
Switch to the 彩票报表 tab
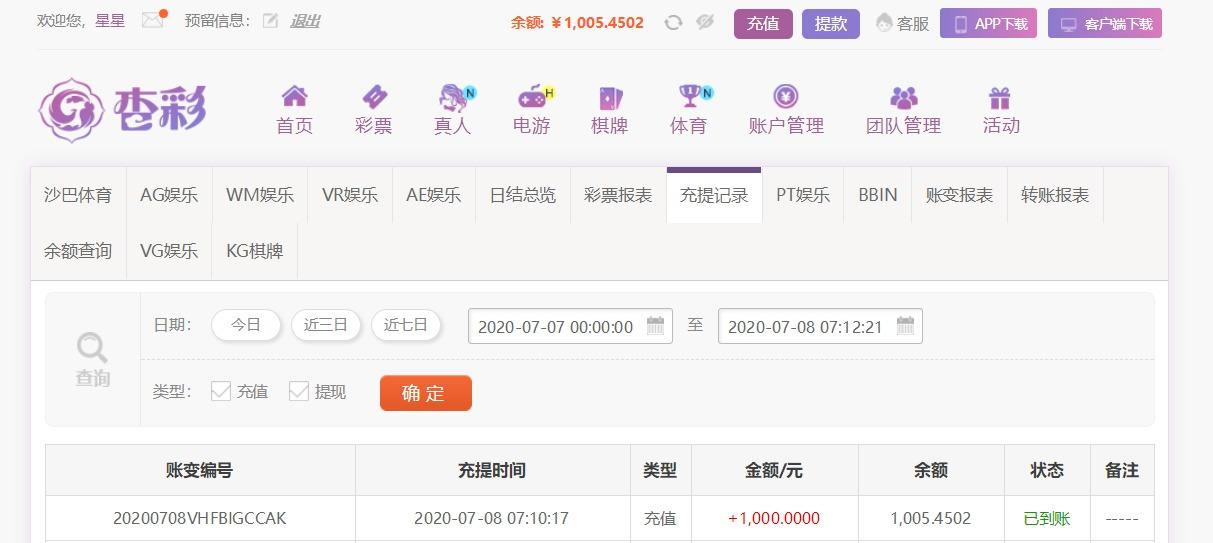(x=618, y=195)
